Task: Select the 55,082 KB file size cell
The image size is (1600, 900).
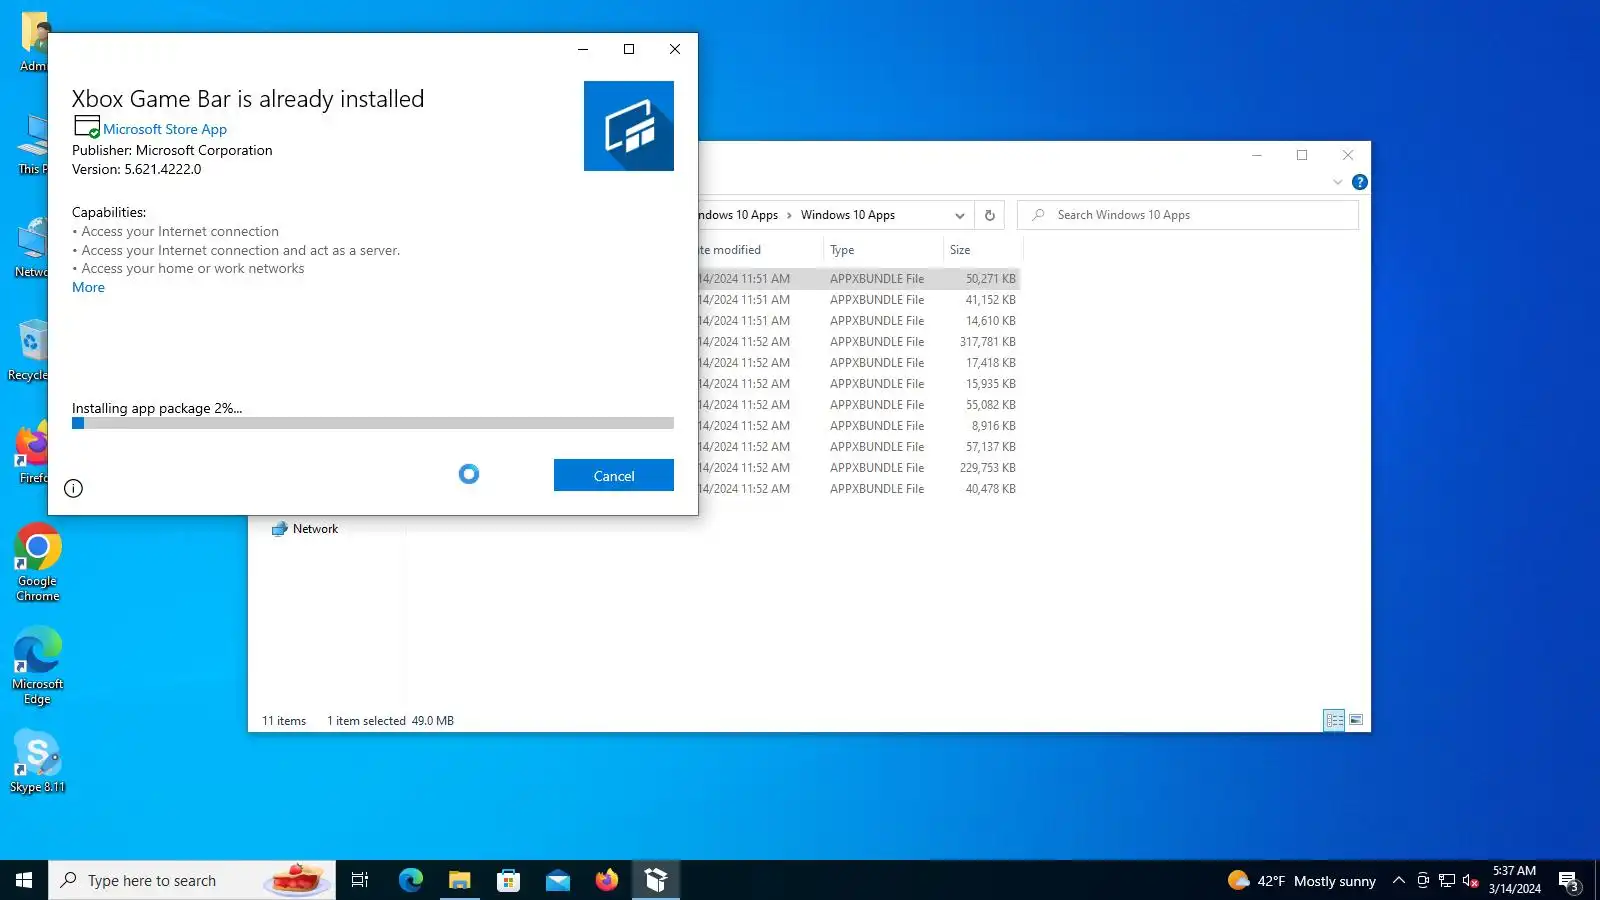Action: (990, 405)
